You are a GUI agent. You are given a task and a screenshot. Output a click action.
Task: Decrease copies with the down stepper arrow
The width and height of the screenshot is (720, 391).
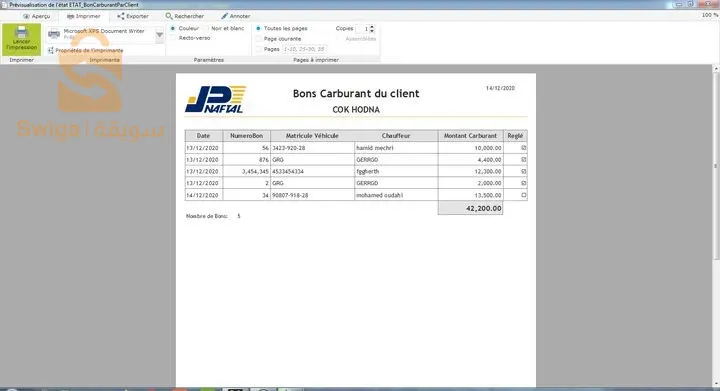[x=372, y=31]
